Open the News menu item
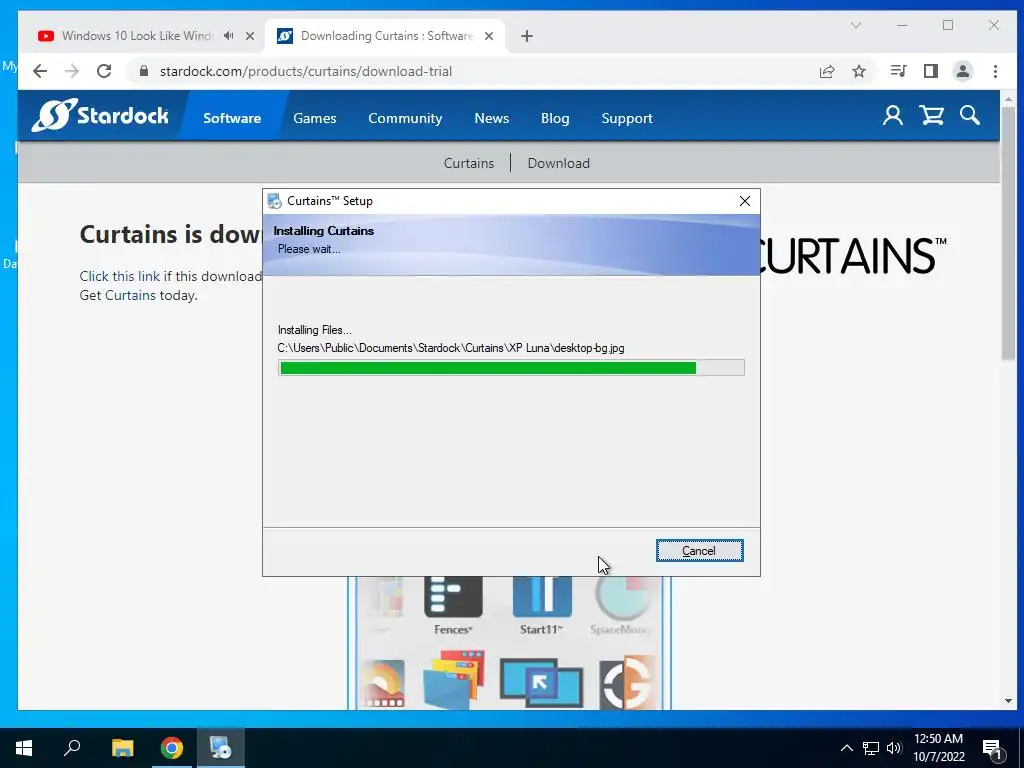Screen dimensions: 1024x768 pyautogui.click(x=492, y=118)
